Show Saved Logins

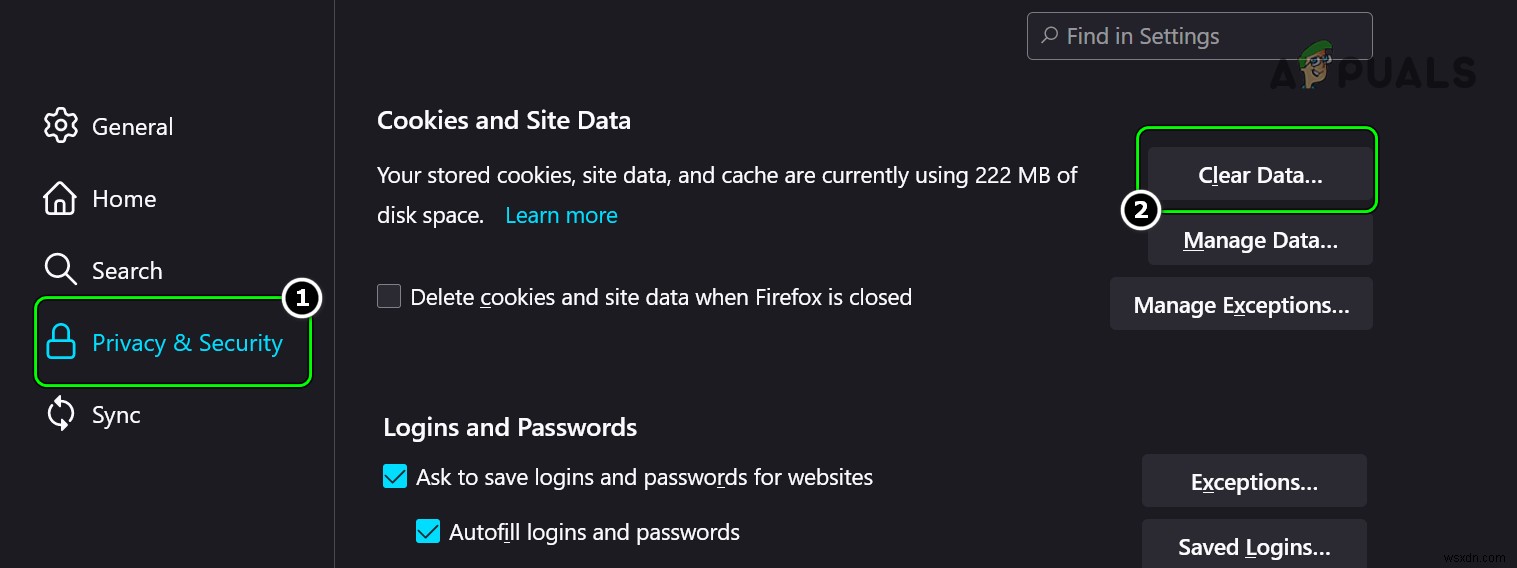coord(1254,547)
